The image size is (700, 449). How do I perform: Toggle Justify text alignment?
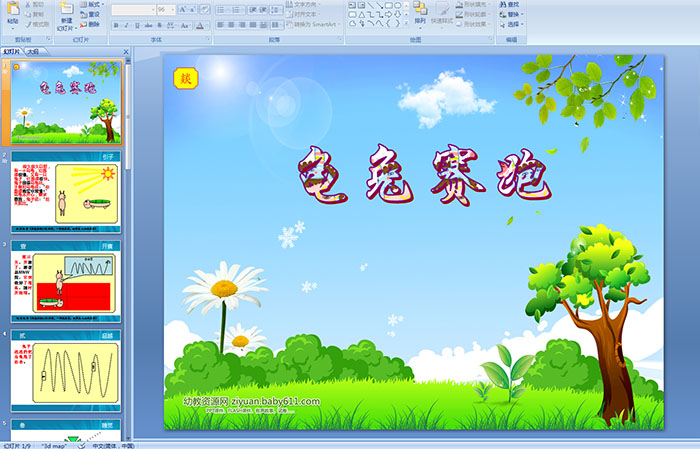click(253, 25)
